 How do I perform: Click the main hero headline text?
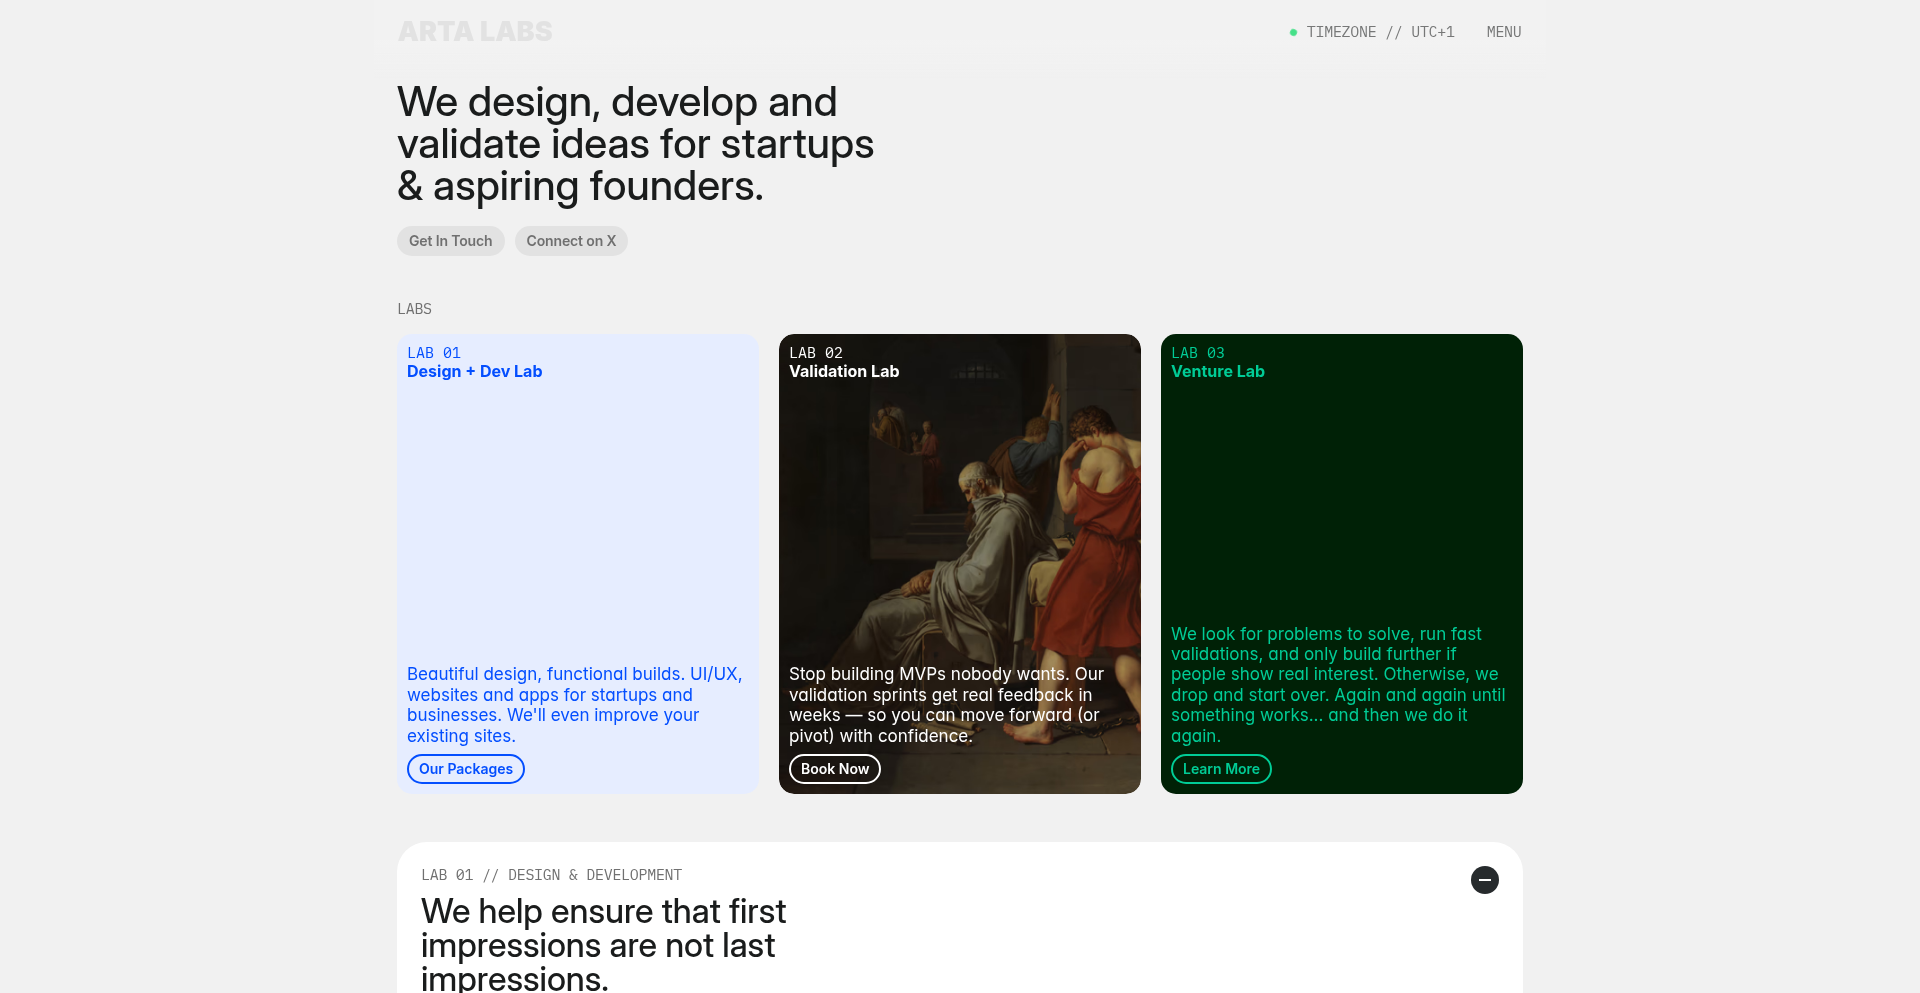tap(636, 144)
